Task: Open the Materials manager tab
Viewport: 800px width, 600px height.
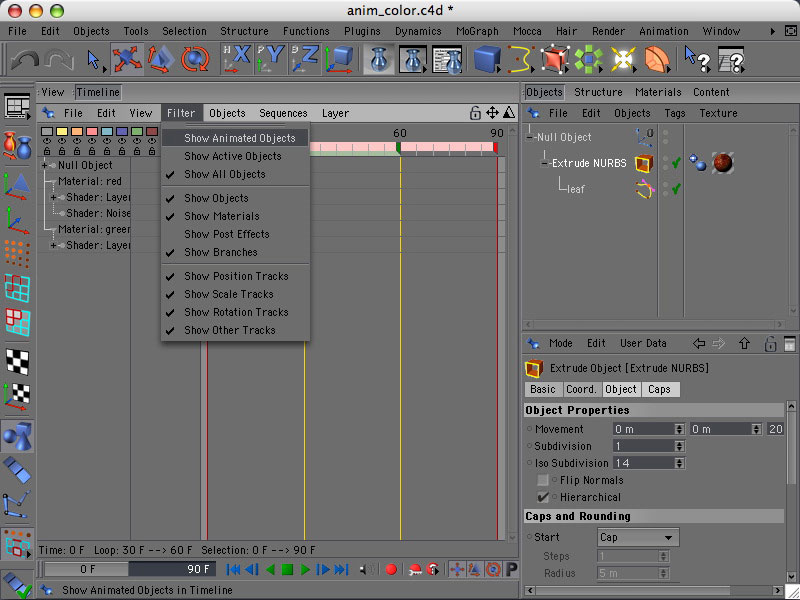Action: pyautogui.click(x=657, y=92)
